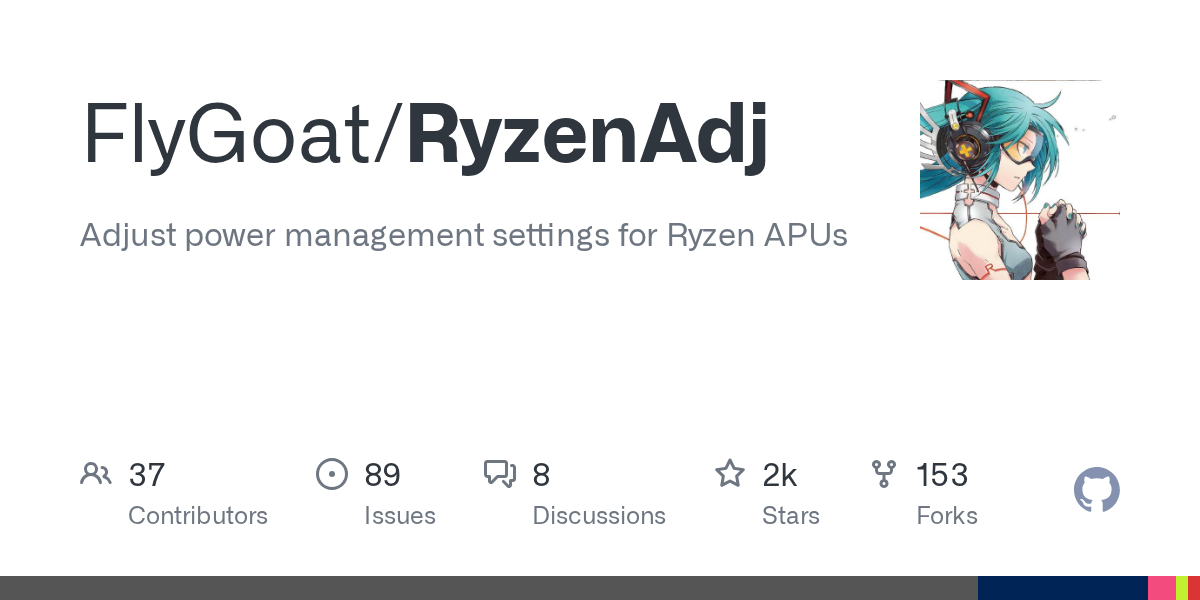This screenshot has height=600, width=1200.
Task: Click the 2k stars count
Action: [780, 474]
